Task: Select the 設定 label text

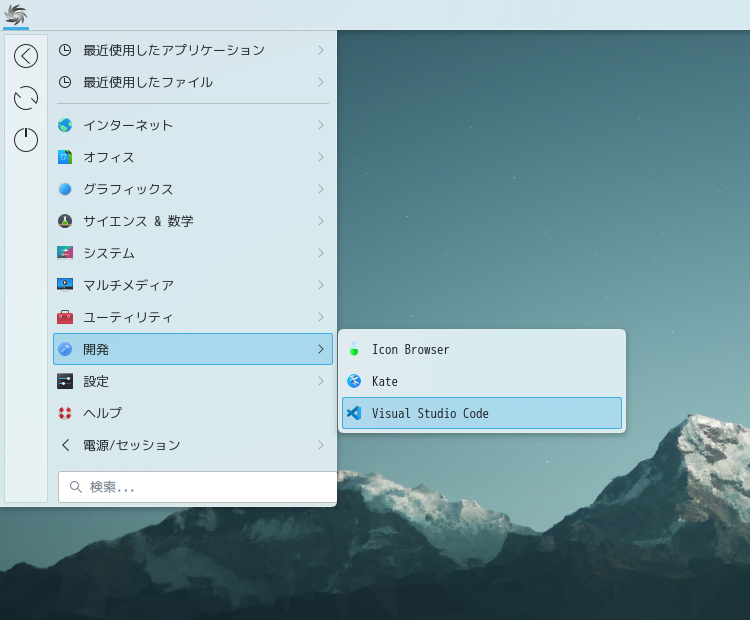Action: (x=96, y=381)
